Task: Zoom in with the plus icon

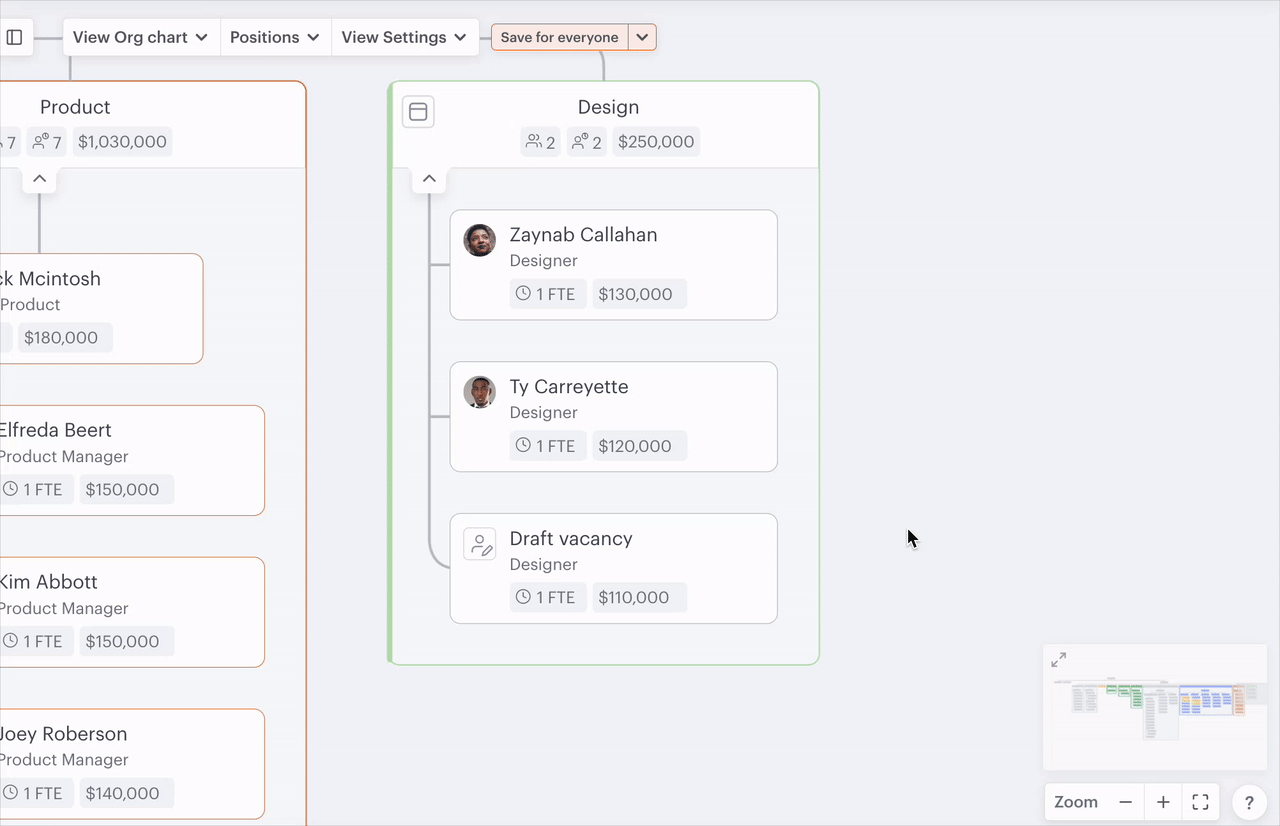Action: tap(1163, 802)
